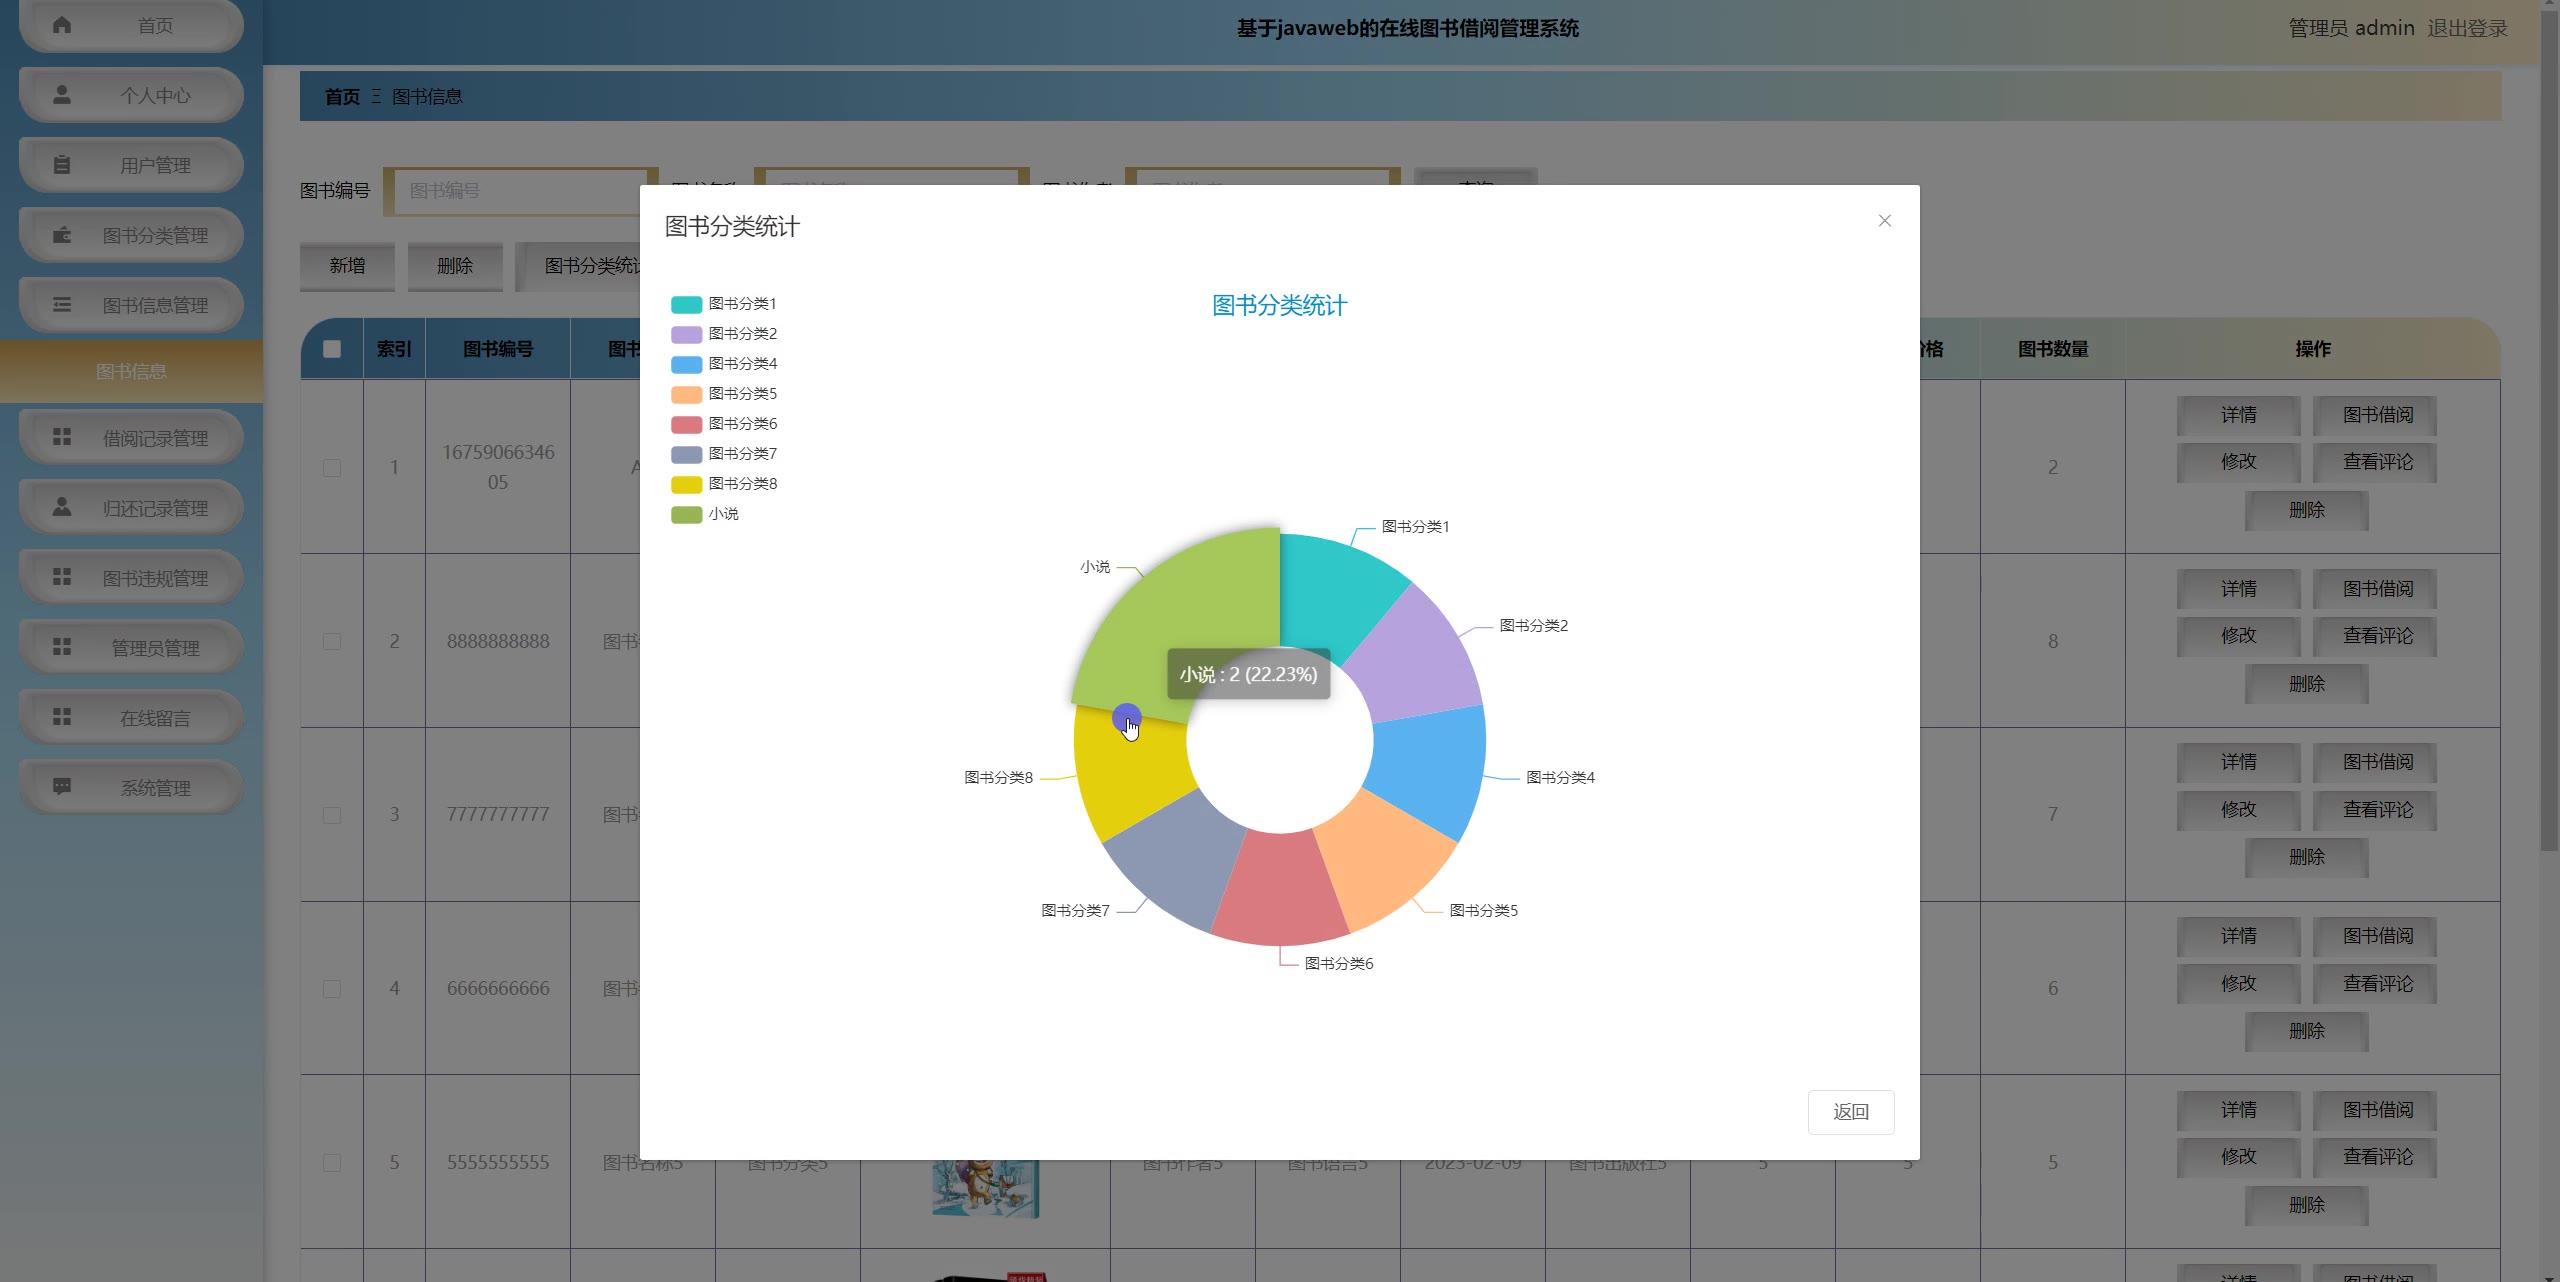Click the chat icon beside 系统管理

coord(62,787)
